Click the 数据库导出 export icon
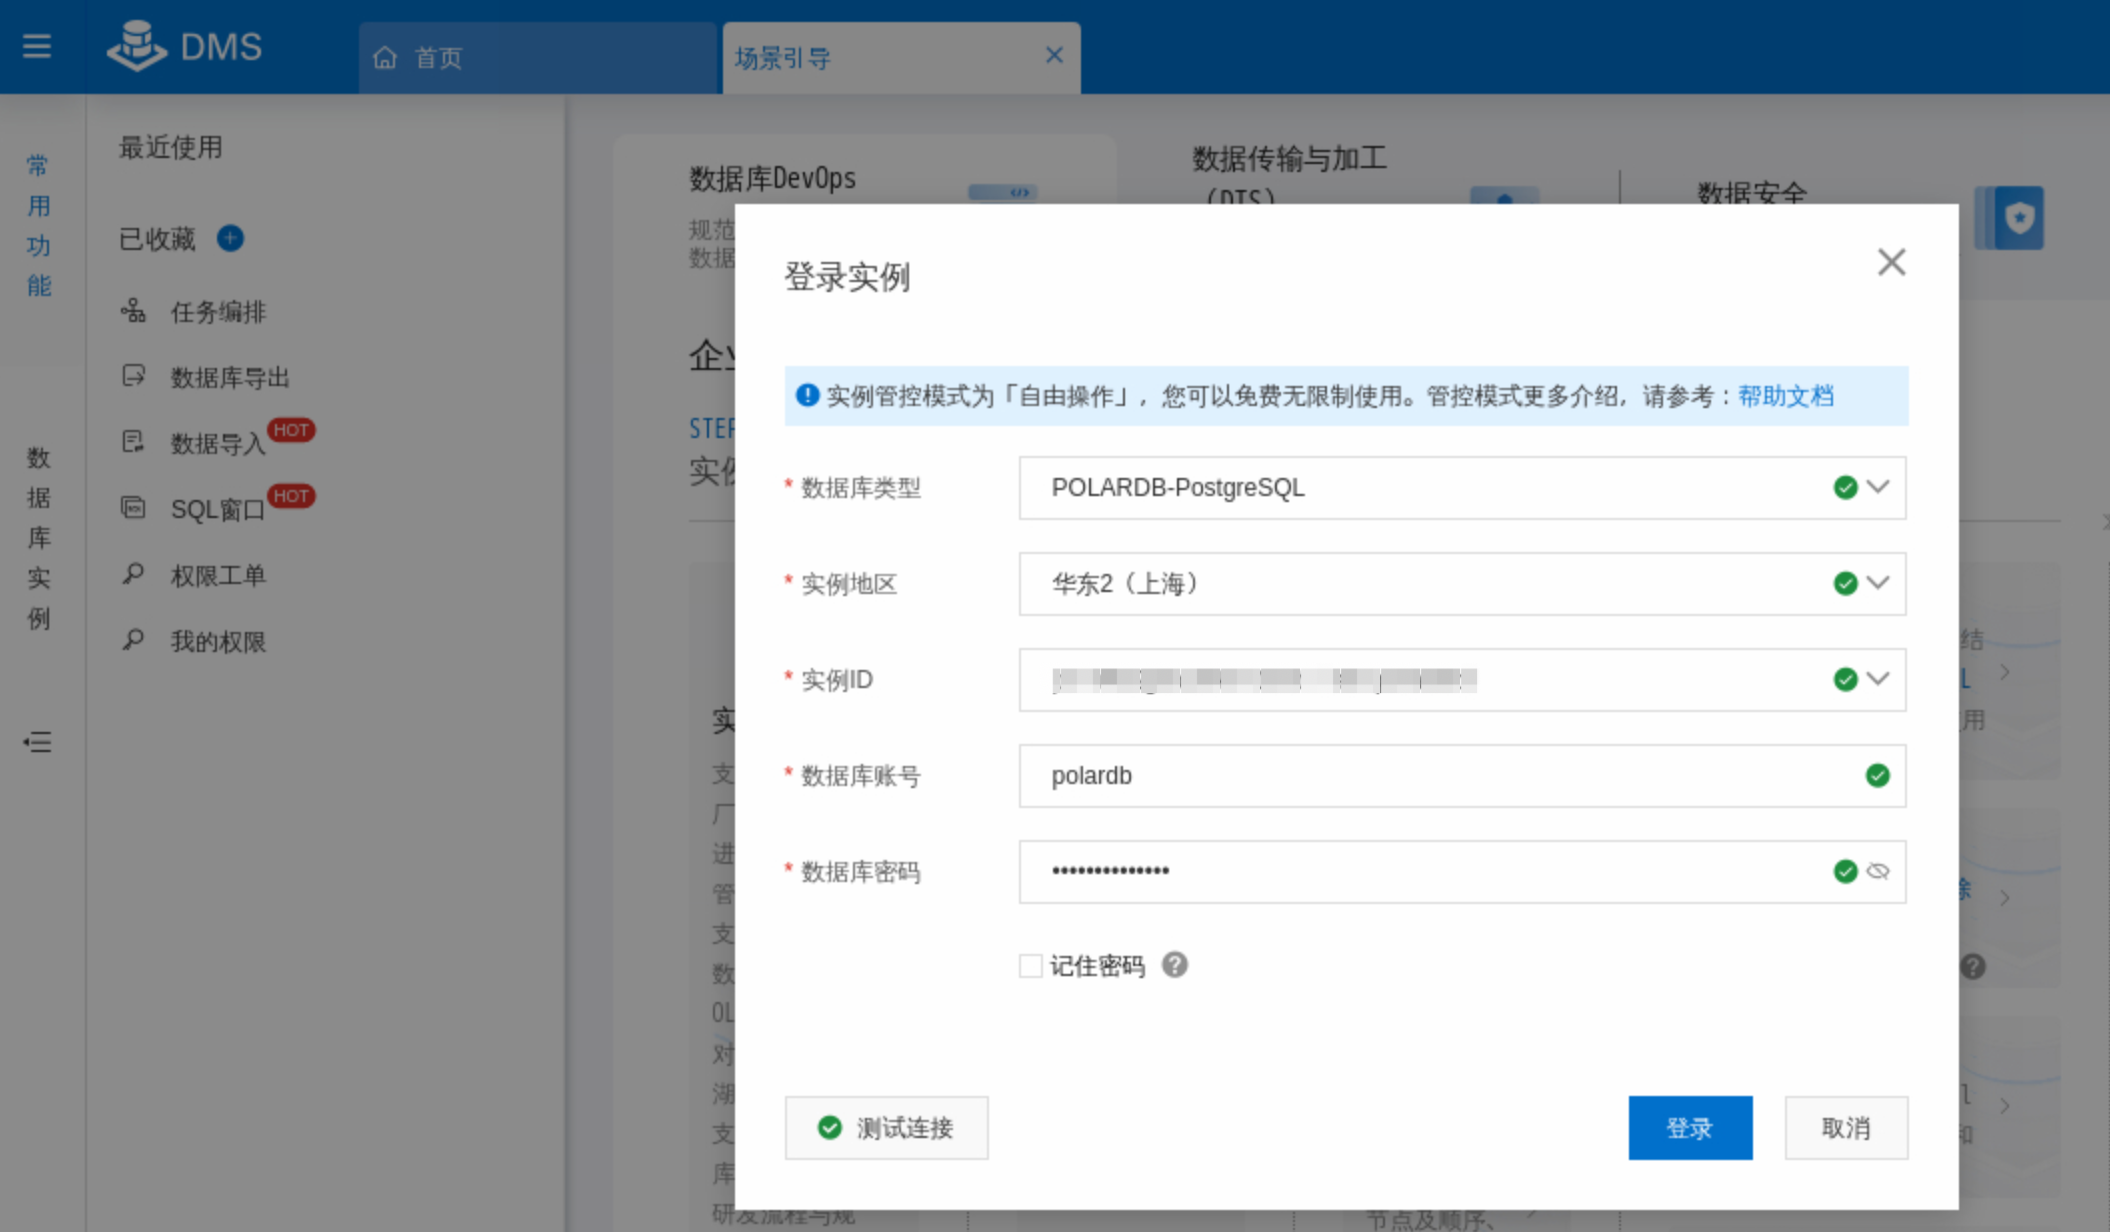The image size is (2110, 1232). 133,376
